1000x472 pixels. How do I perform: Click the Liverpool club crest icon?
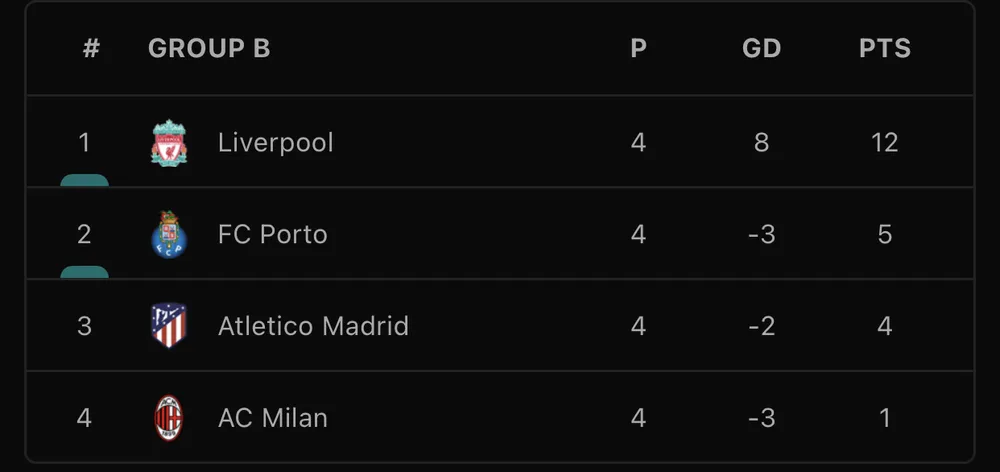coord(169,142)
